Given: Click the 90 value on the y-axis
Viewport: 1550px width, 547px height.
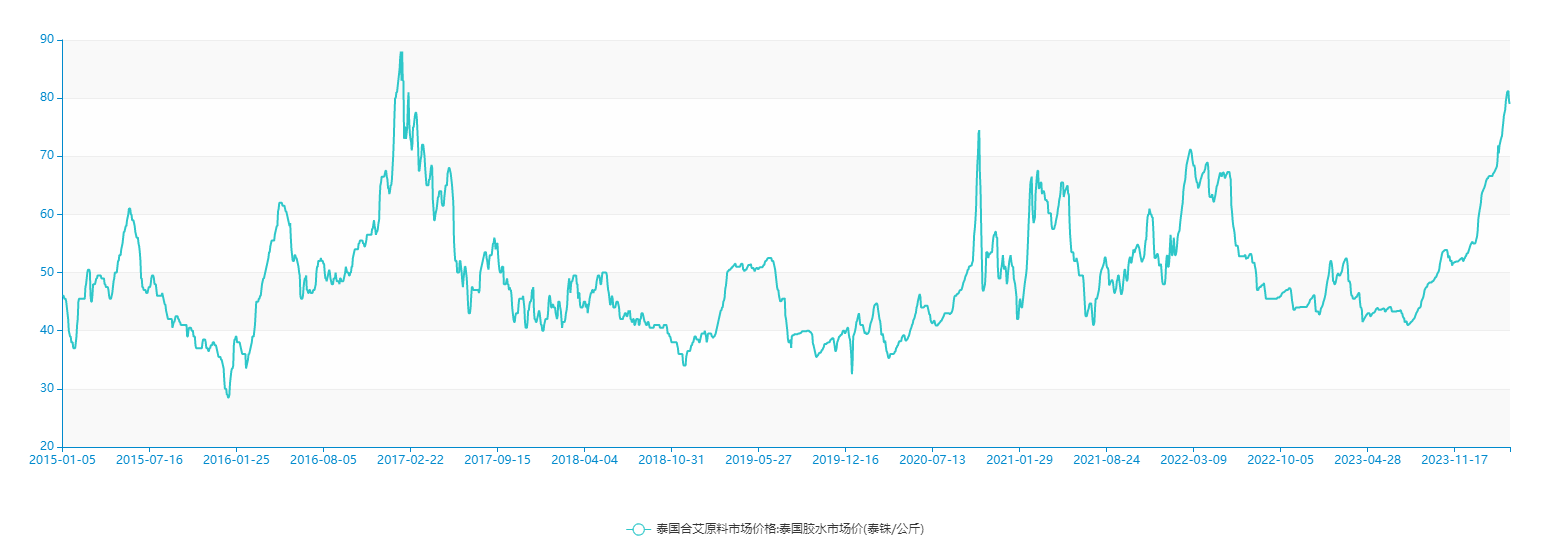Looking at the screenshot, I should click(x=47, y=40).
